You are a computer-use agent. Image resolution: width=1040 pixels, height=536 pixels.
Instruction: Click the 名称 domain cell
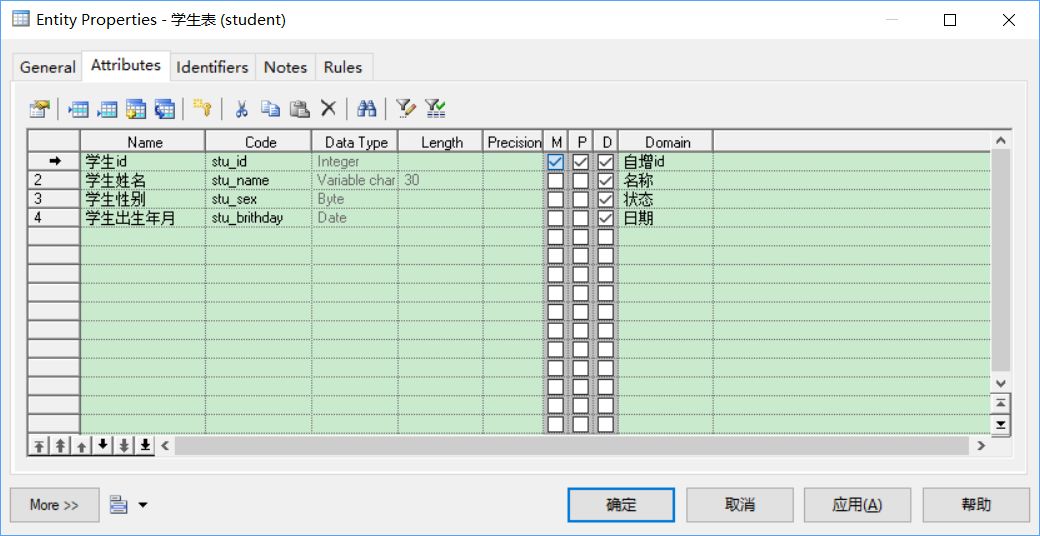[x=666, y=180]
